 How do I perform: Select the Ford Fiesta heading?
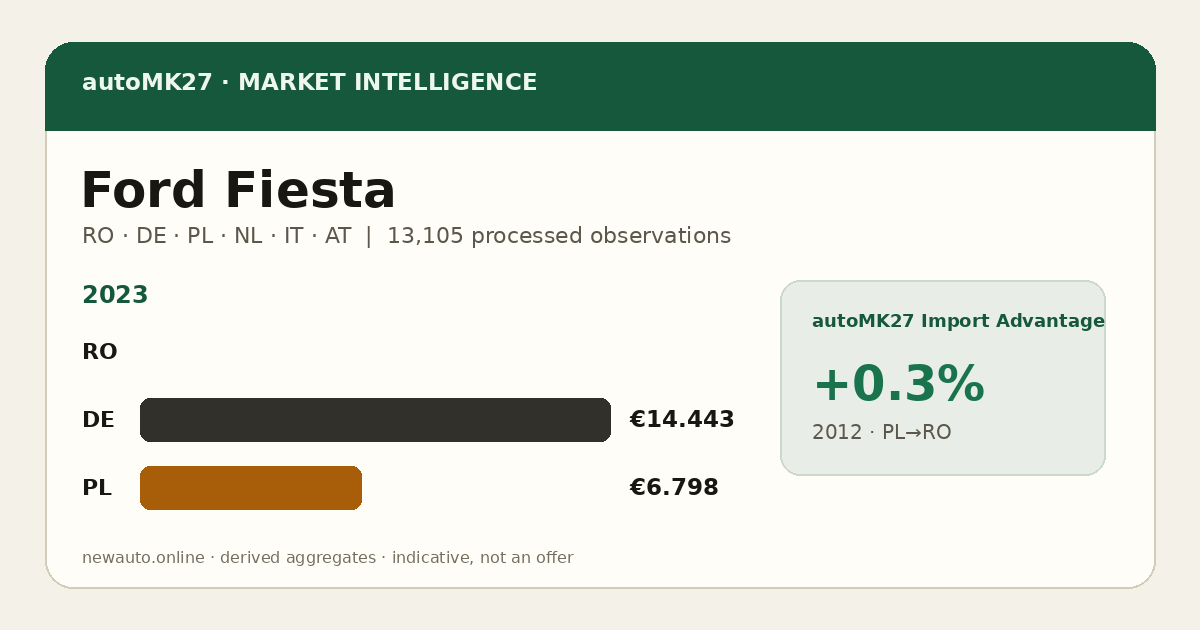[238, 191]
